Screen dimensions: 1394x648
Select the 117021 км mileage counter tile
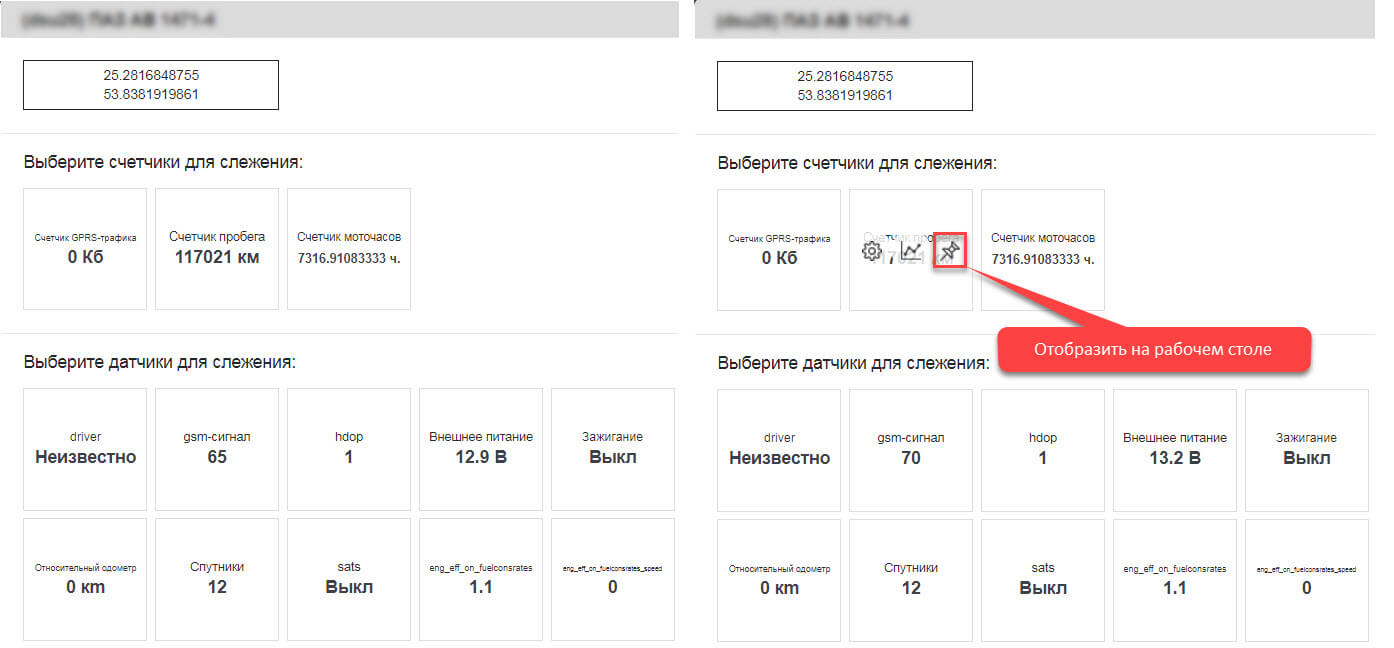(x=217, y=248)
